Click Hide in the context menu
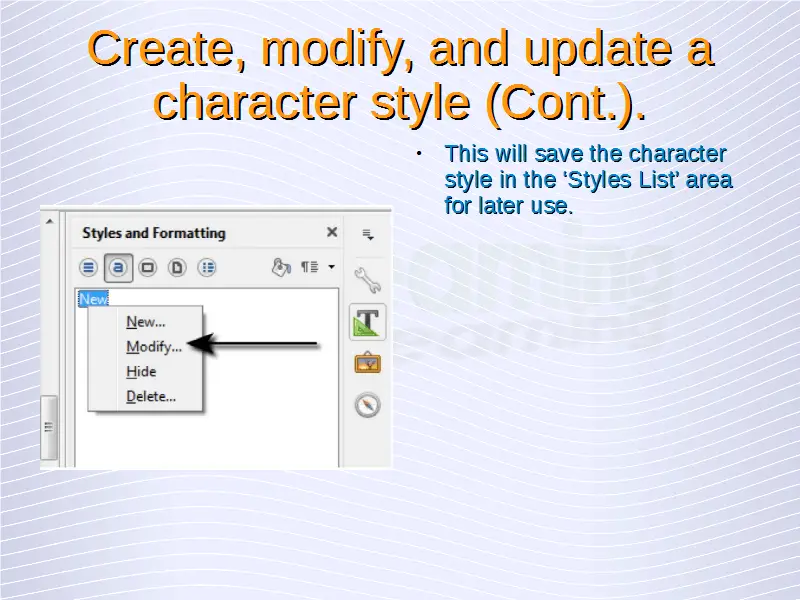This screenshot has height=600, width=800. 141,371
